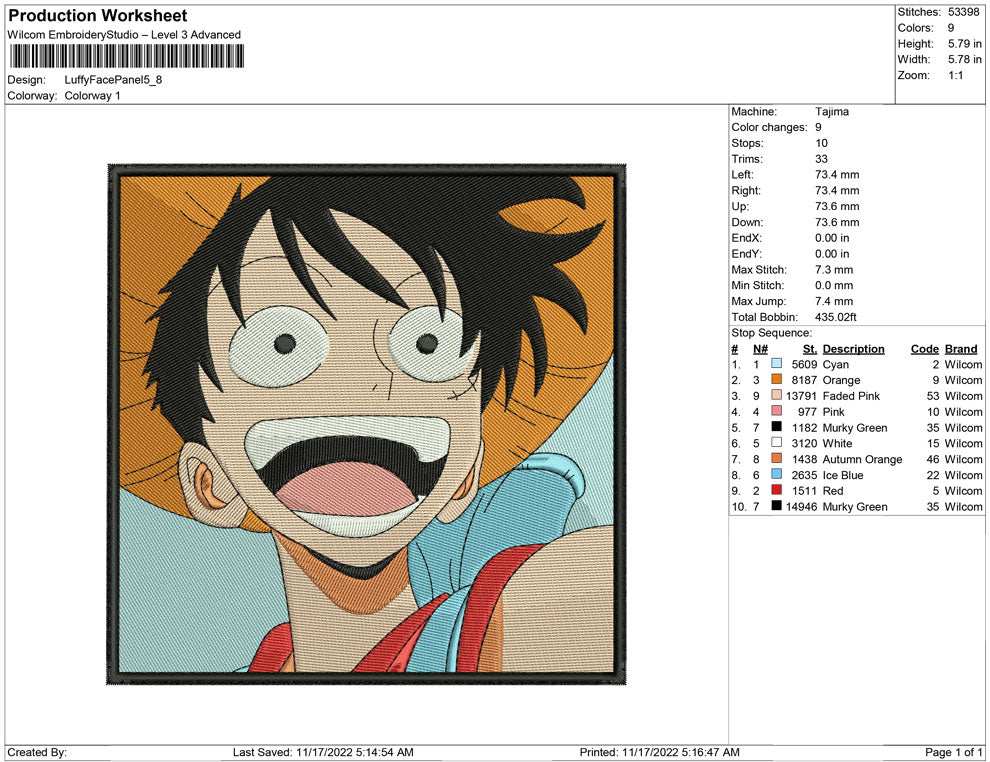The image size is (990, 762).
Task: Click the Faded Pink color swatch
Action: click(777, 395)
